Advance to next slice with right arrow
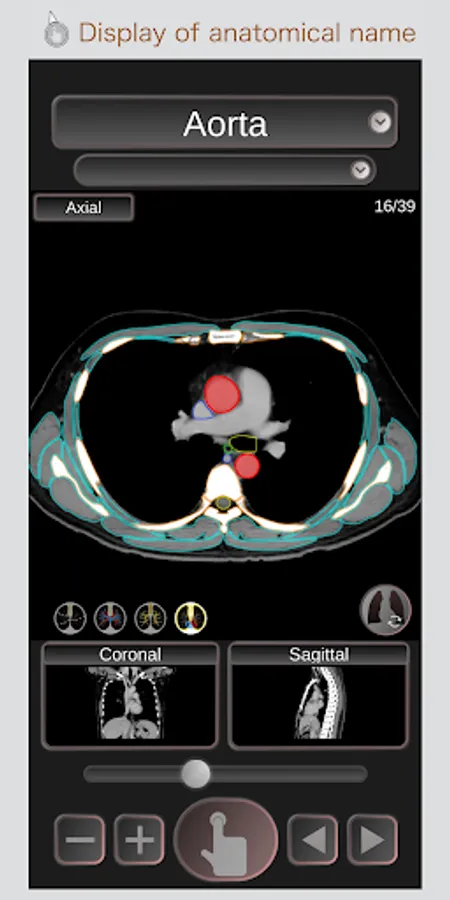The height and width of the screenshot is (900, 450). pos(372,840)
